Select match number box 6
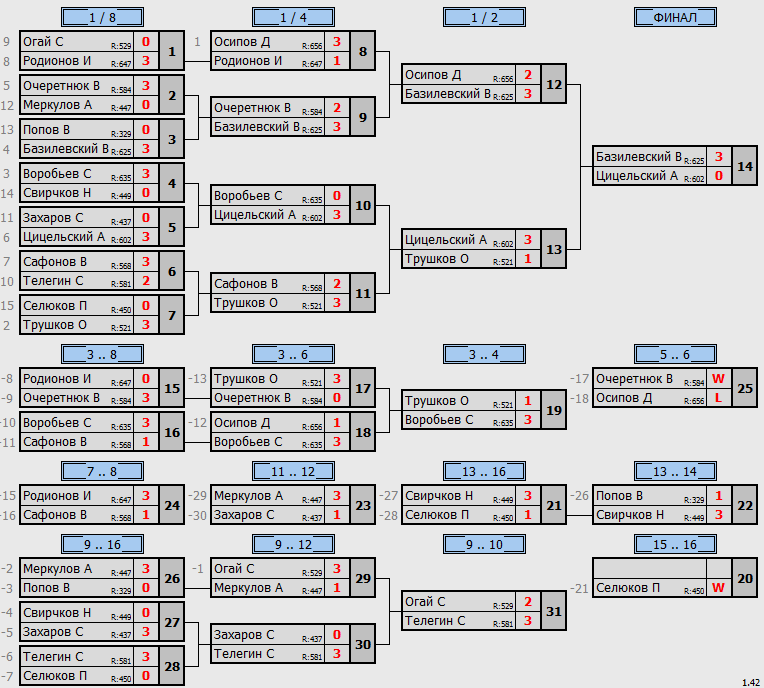 [172, 271]
